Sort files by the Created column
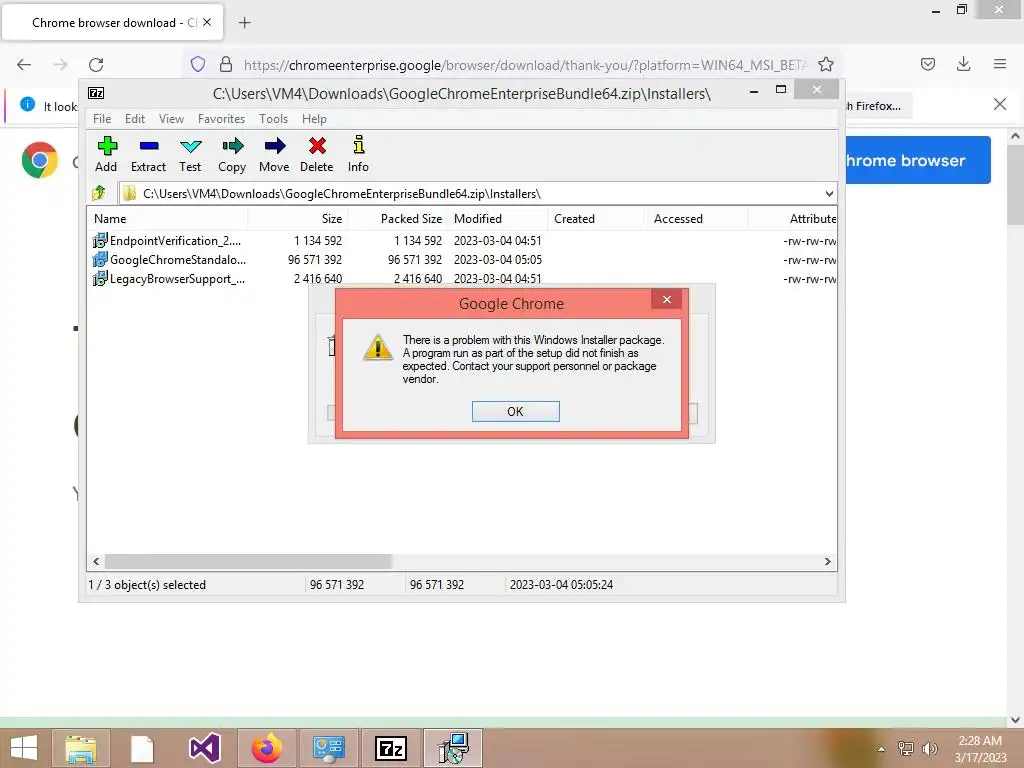This screenshot has width=1024, height=768. tap(597, 219)
